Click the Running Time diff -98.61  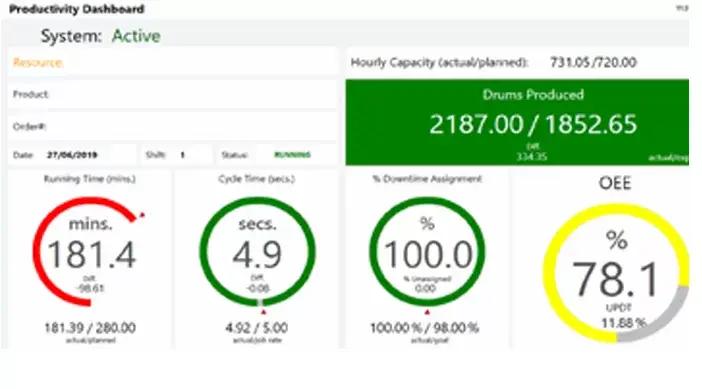(90, 288)
